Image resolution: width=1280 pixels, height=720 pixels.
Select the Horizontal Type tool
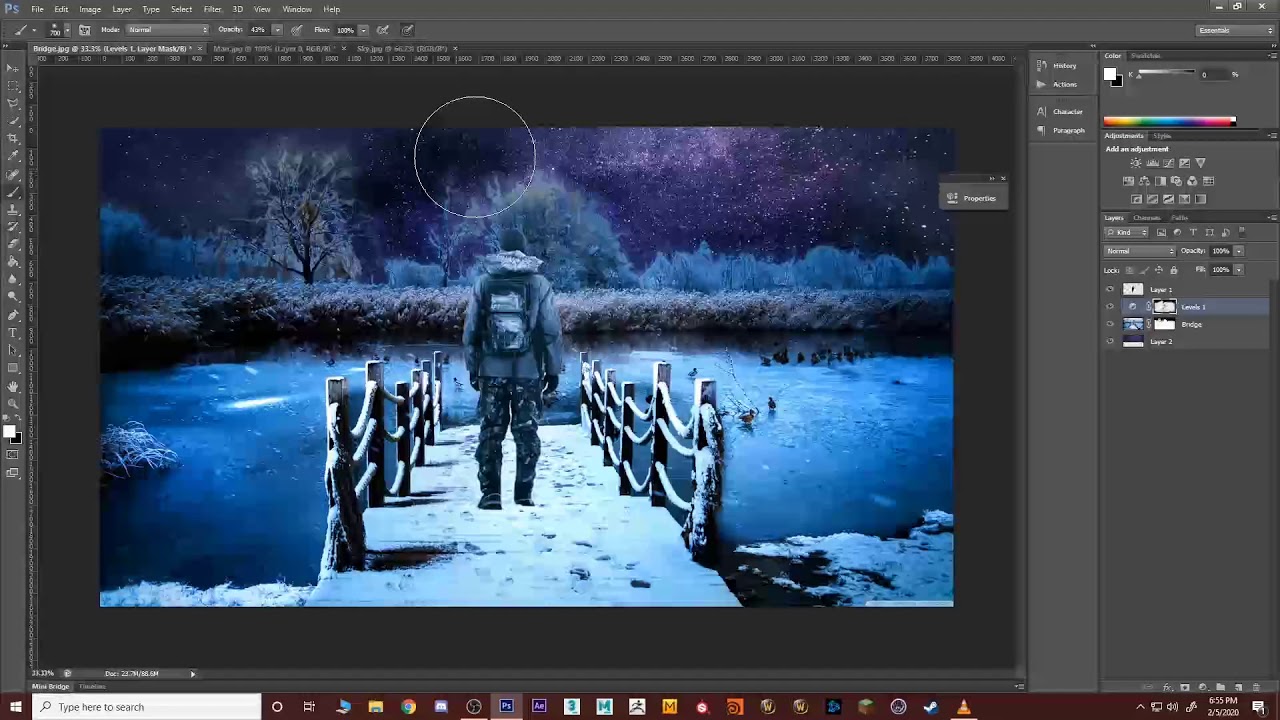coord(12,333)
